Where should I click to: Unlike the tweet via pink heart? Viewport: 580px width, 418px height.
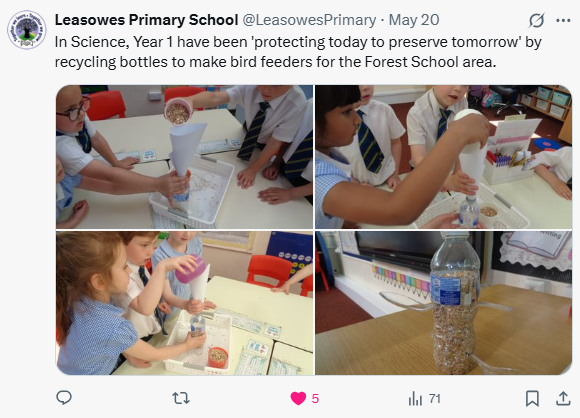pos(298,399)
